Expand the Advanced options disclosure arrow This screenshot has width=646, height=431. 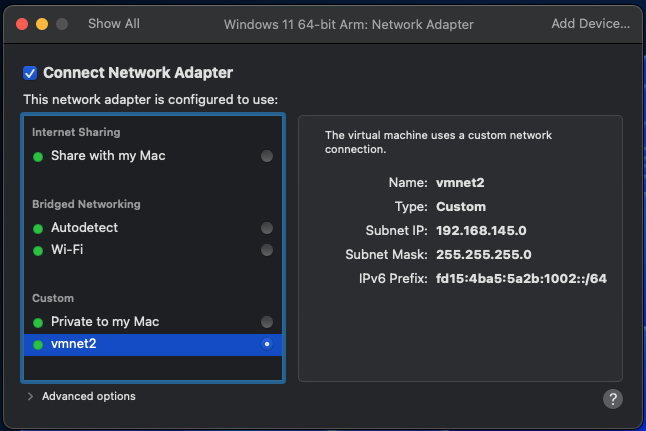(x=30, y=396)
